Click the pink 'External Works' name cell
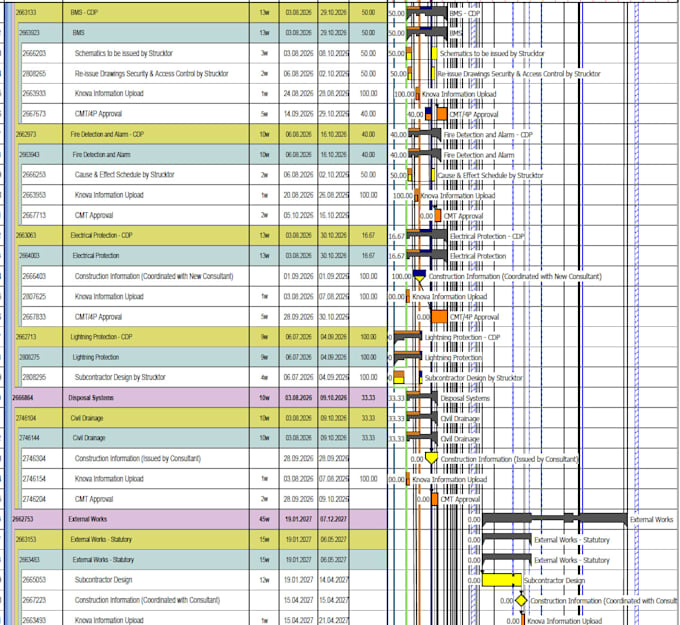Image resolution: width=680 pixels, height=625 pixels. [x=156, y=519]
